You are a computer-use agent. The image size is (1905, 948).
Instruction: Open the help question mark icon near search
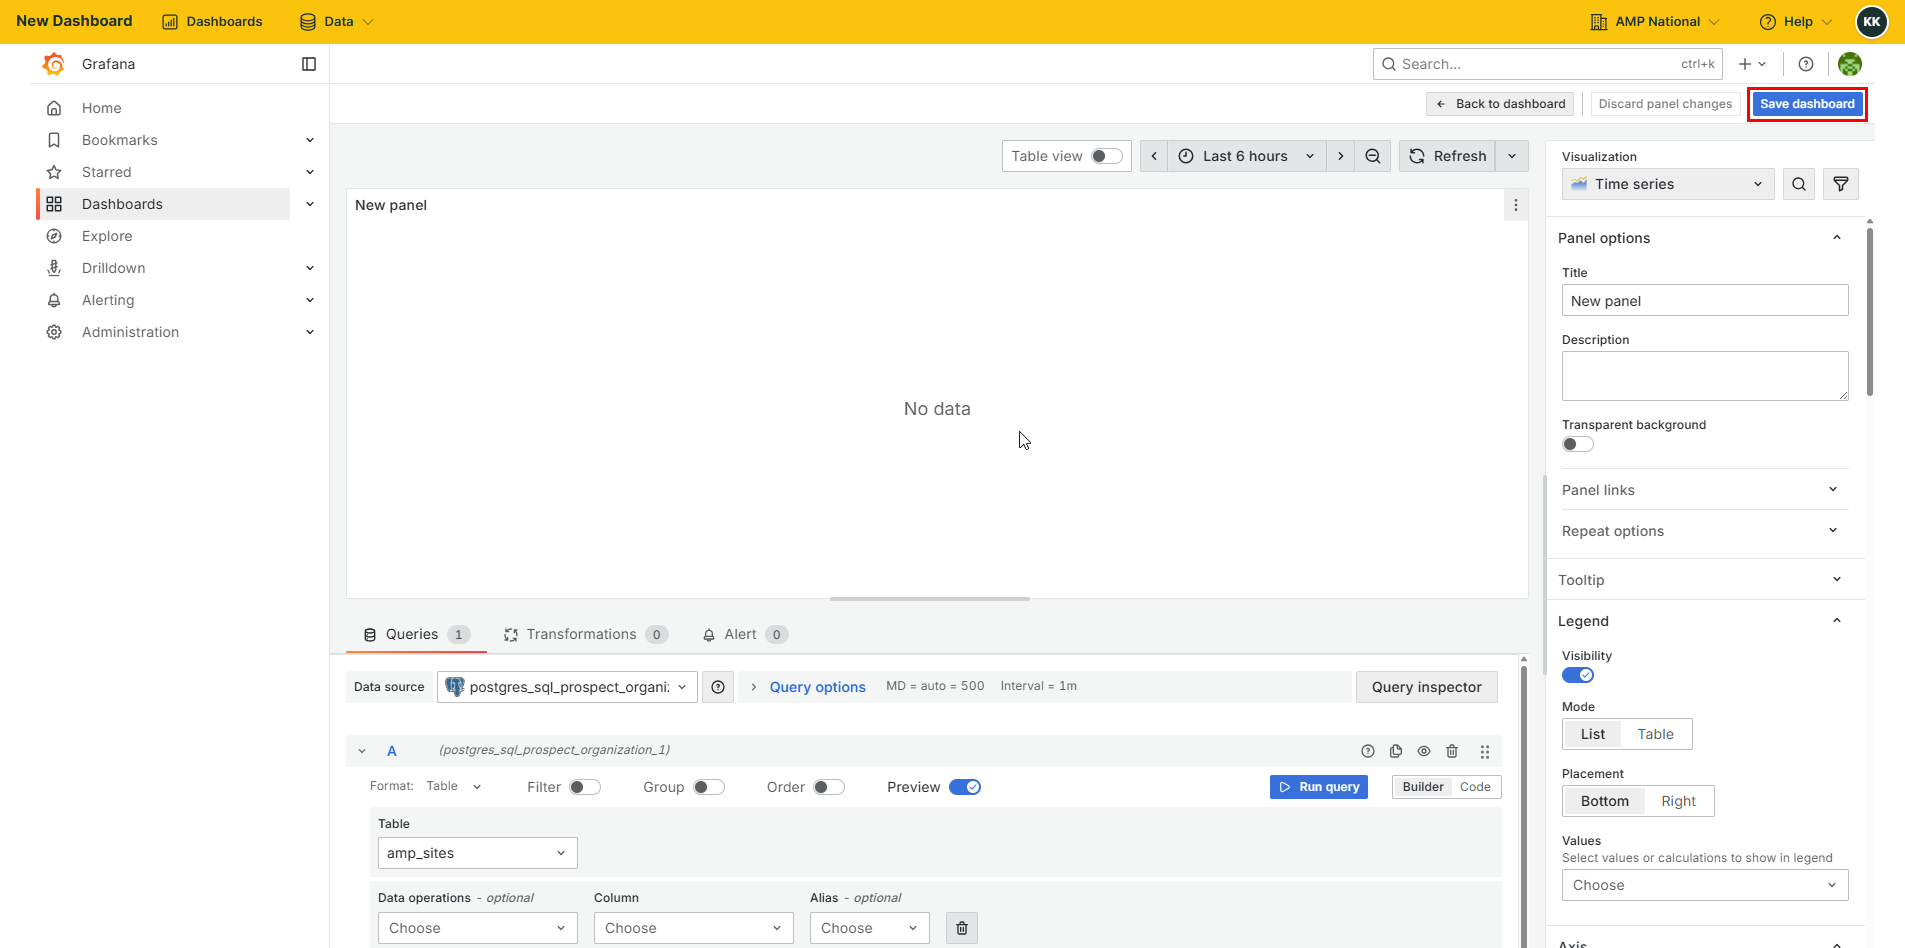(1806, 64)
